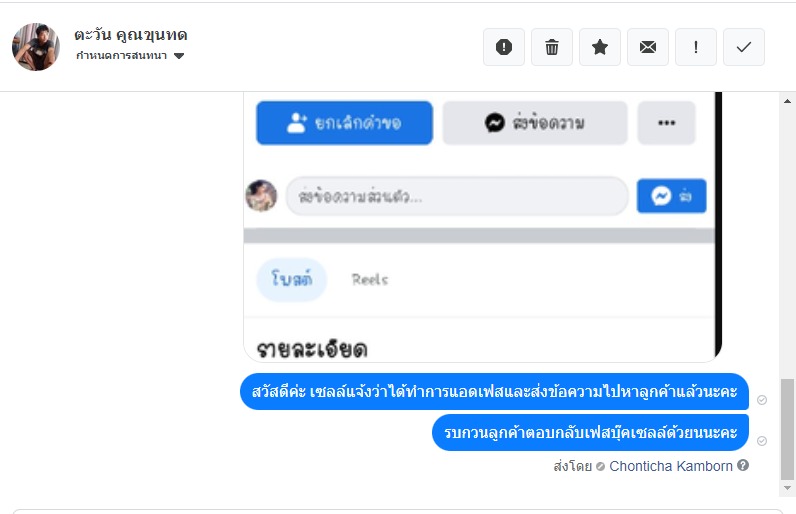This screenshot has width=796, height=514.
Task: Click the help question icon beside Chonticha Kamborn
Action: click(x=743, y=466)
